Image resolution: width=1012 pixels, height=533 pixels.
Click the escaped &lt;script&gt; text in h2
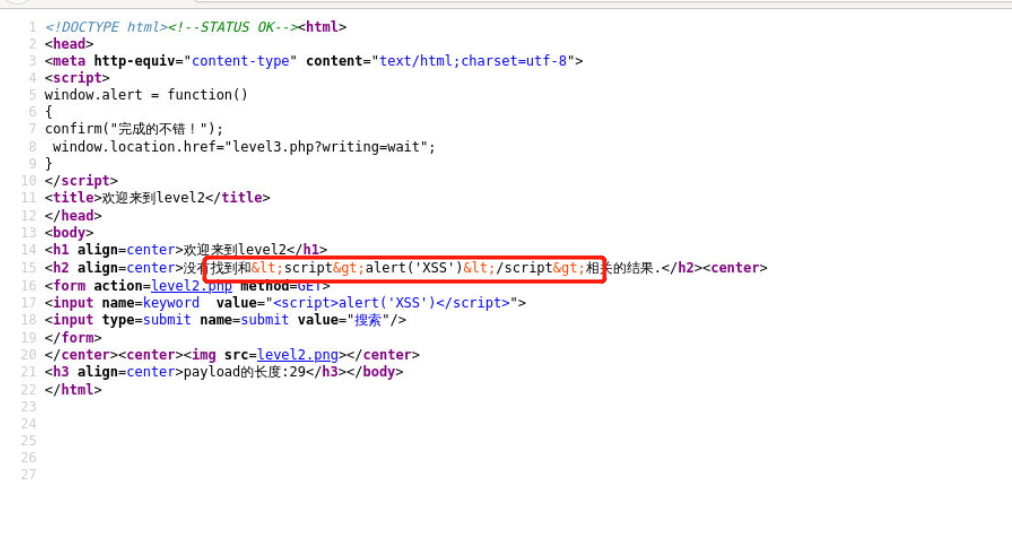click(x=309, y=268)
